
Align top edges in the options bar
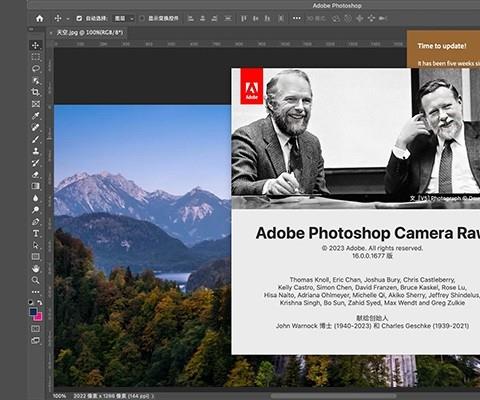[244, 18]
